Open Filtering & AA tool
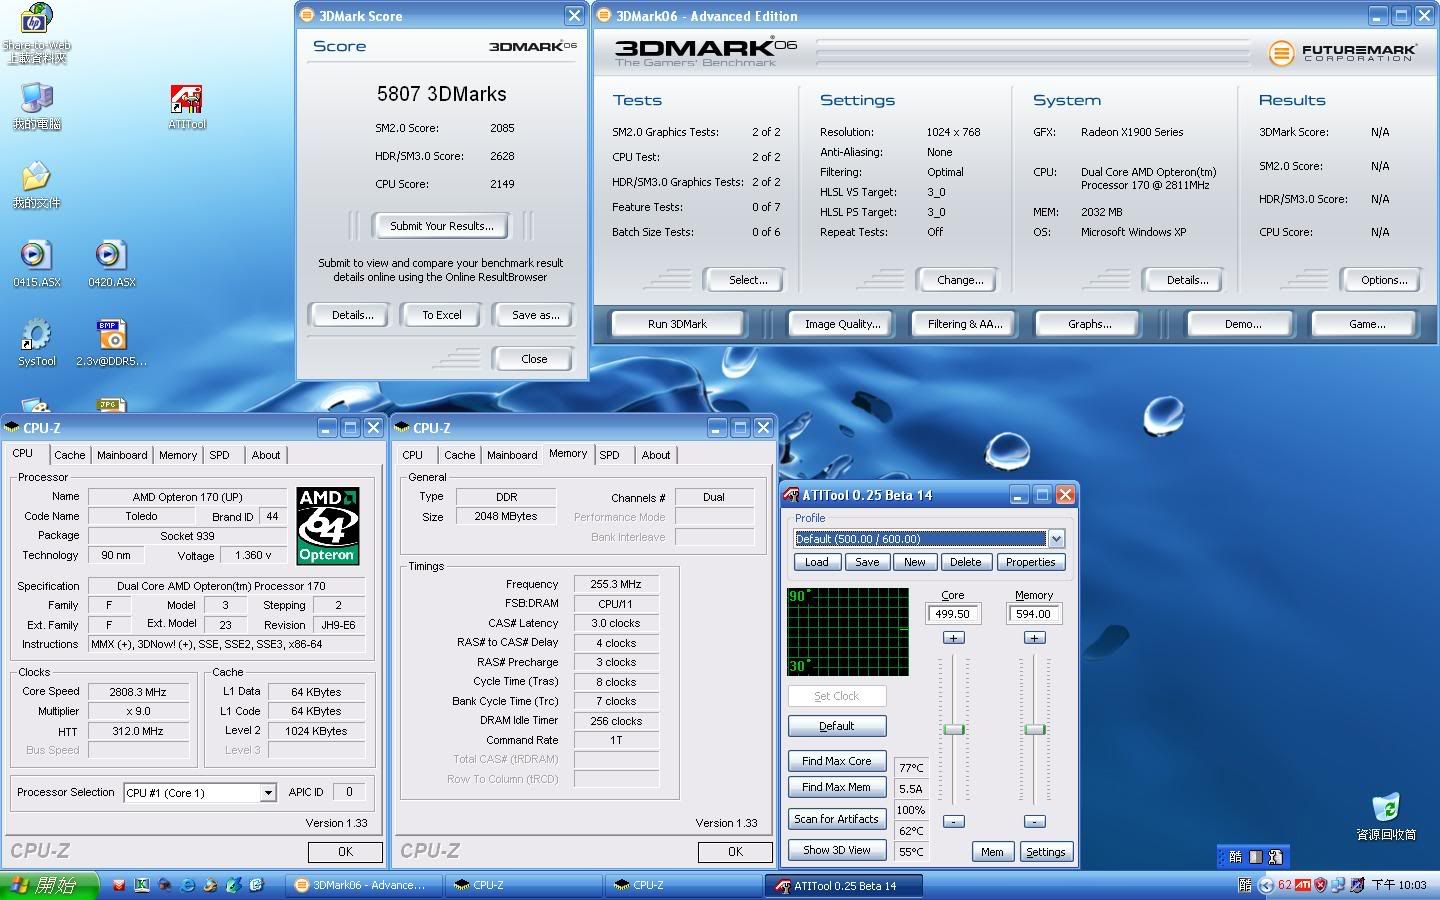Viewport: 1440px width, 900px height. (964, 324)
